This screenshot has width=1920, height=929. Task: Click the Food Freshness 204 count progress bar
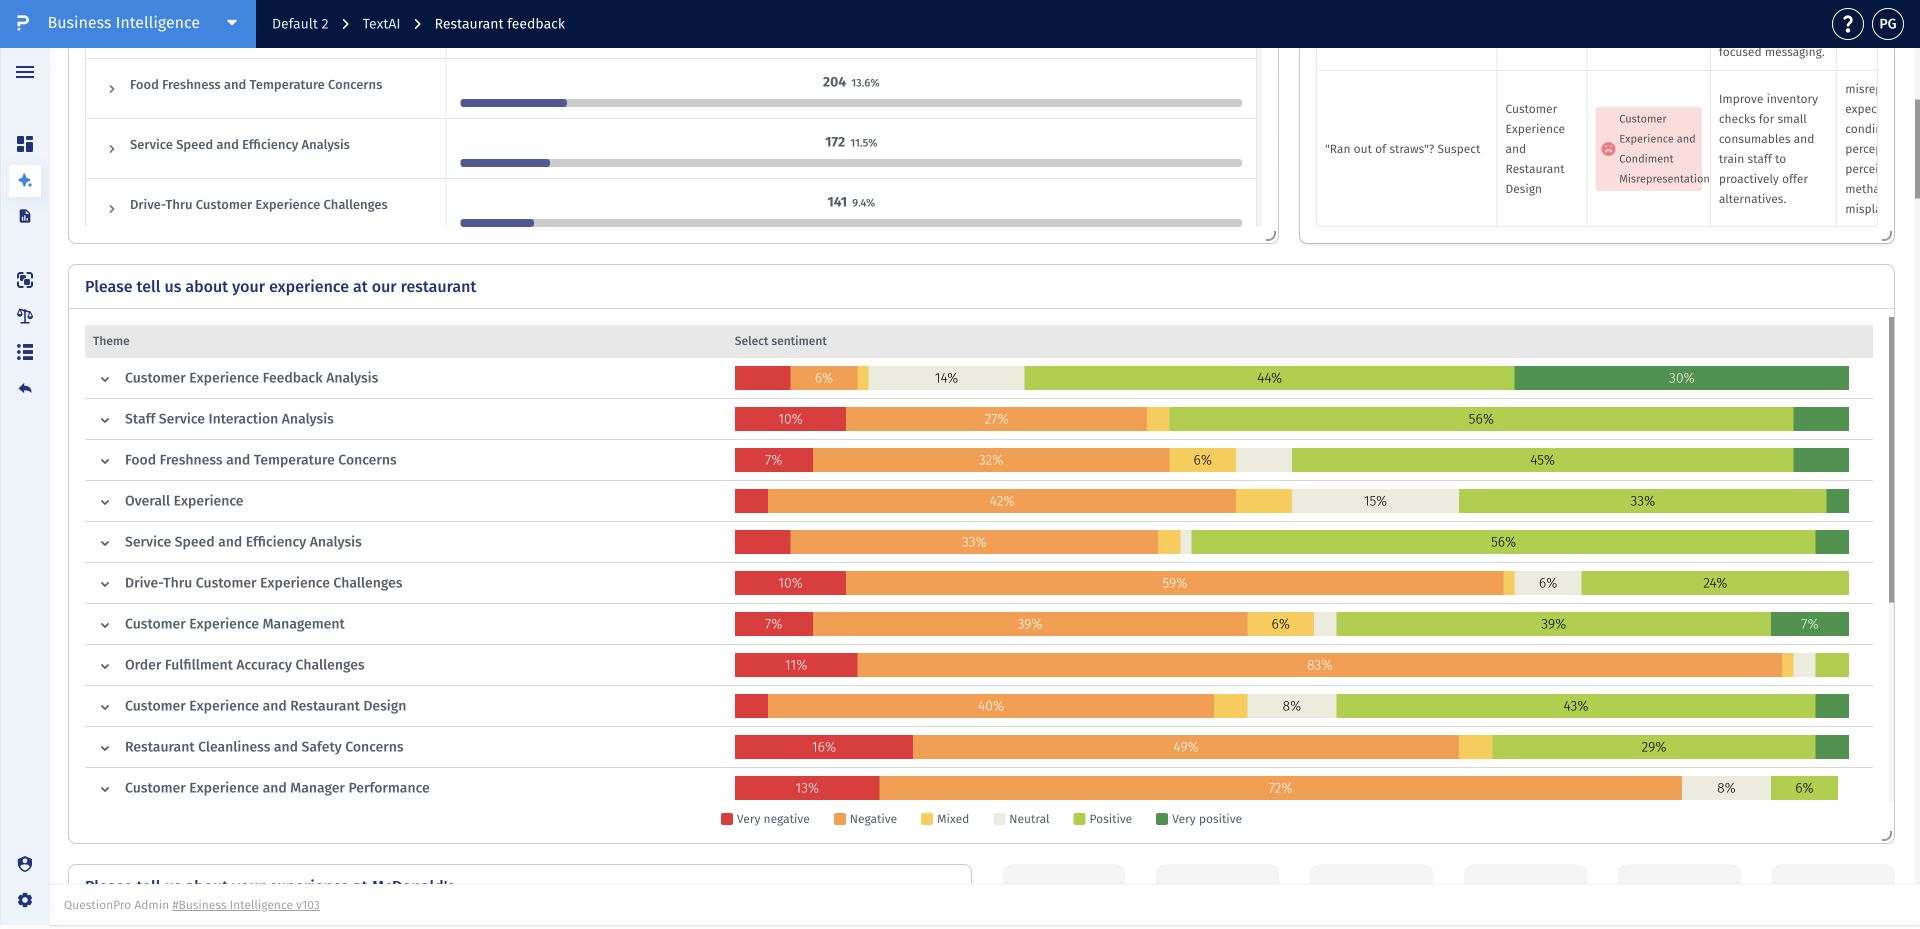pos(851,103)
